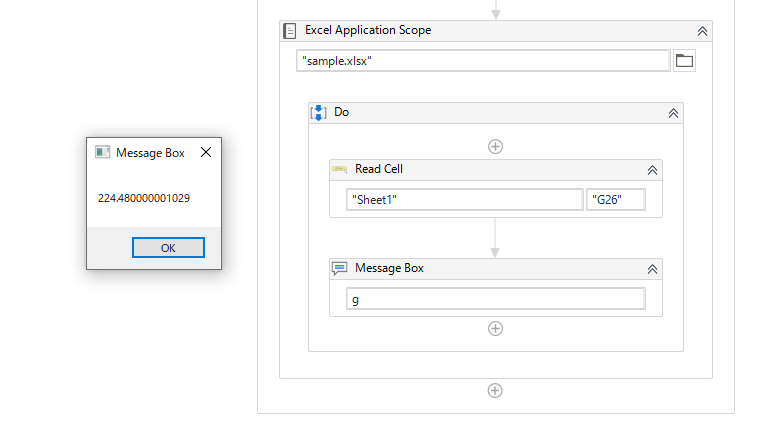This screenshot has height=438, width=763.
Task: Click the Message Box activity speech icon
Action: tap(339, 268)
